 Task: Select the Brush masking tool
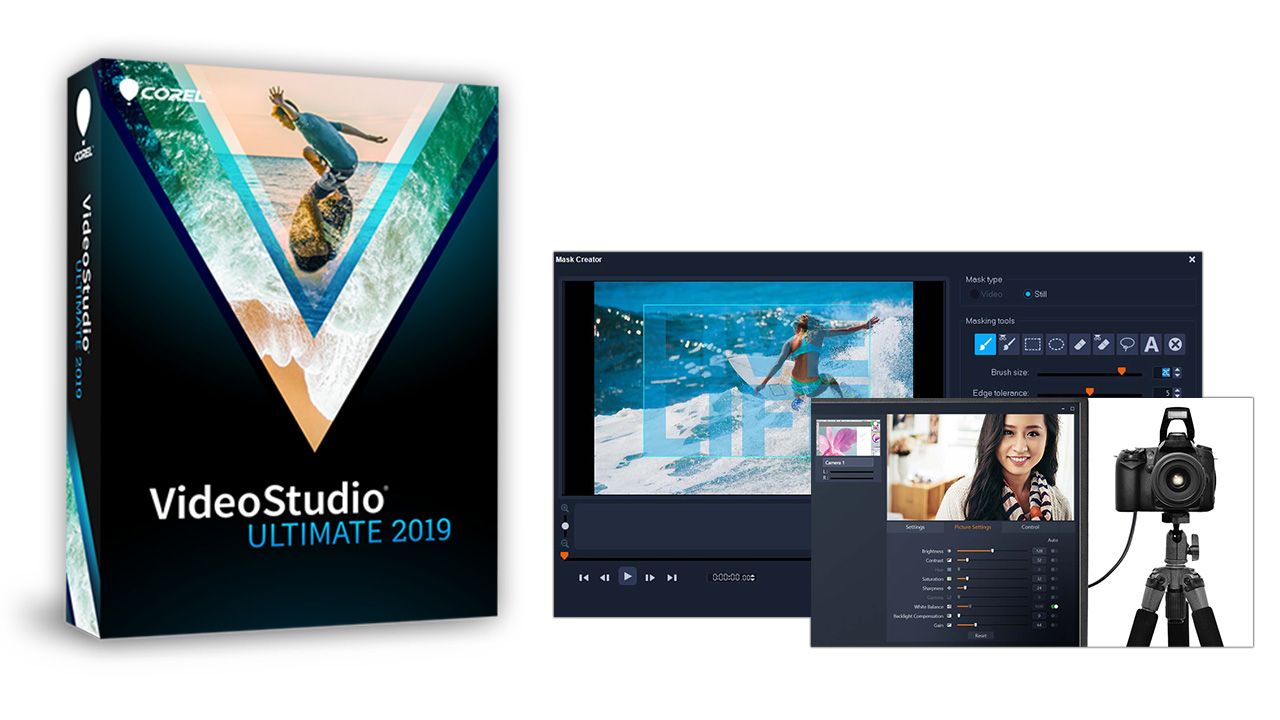[x=985, y=344]
